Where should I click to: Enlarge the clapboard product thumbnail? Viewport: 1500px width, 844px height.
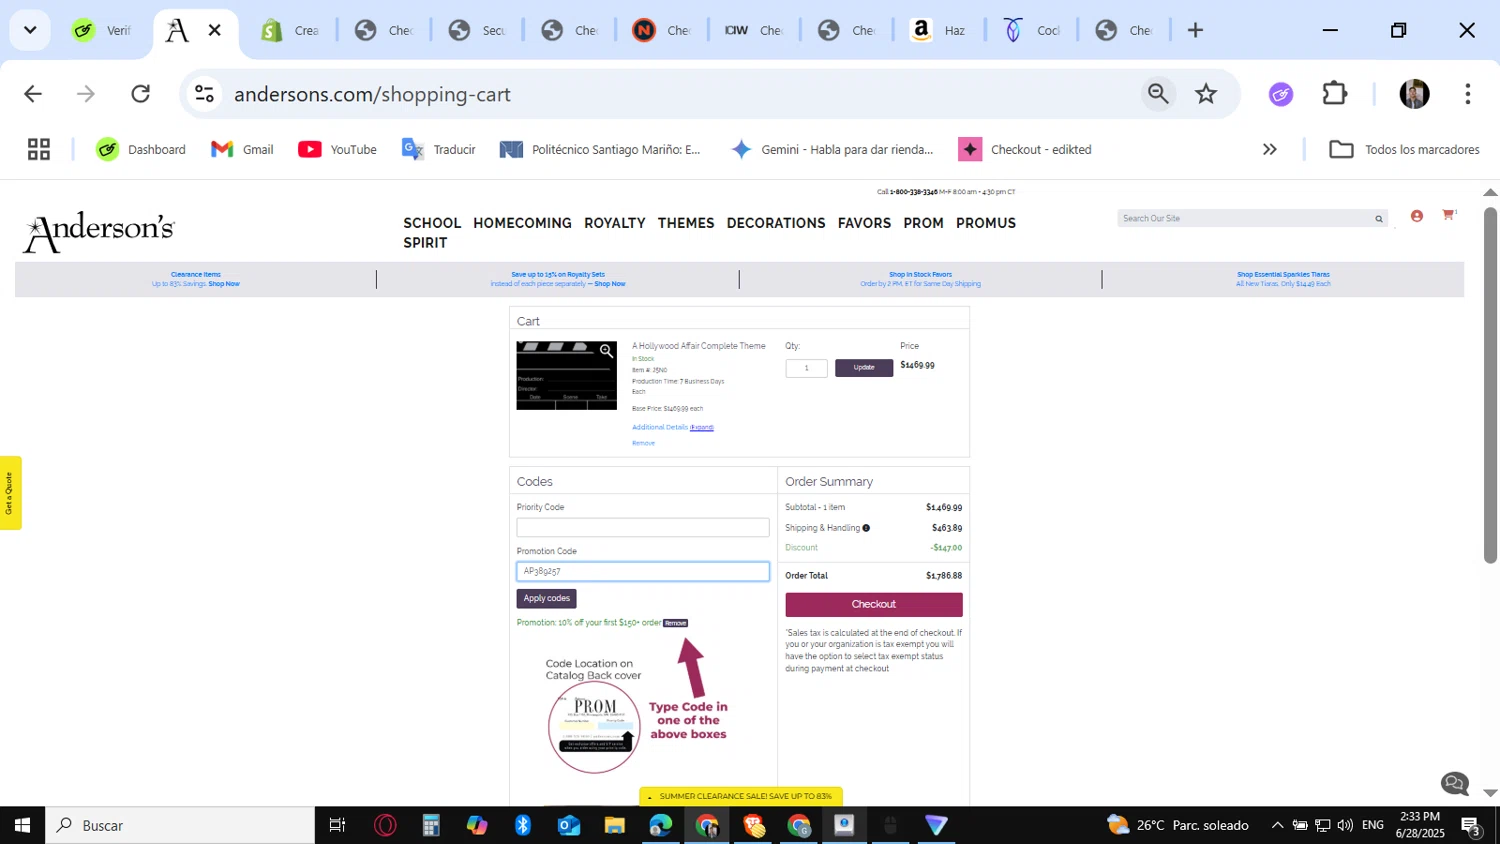pos(566,376)
